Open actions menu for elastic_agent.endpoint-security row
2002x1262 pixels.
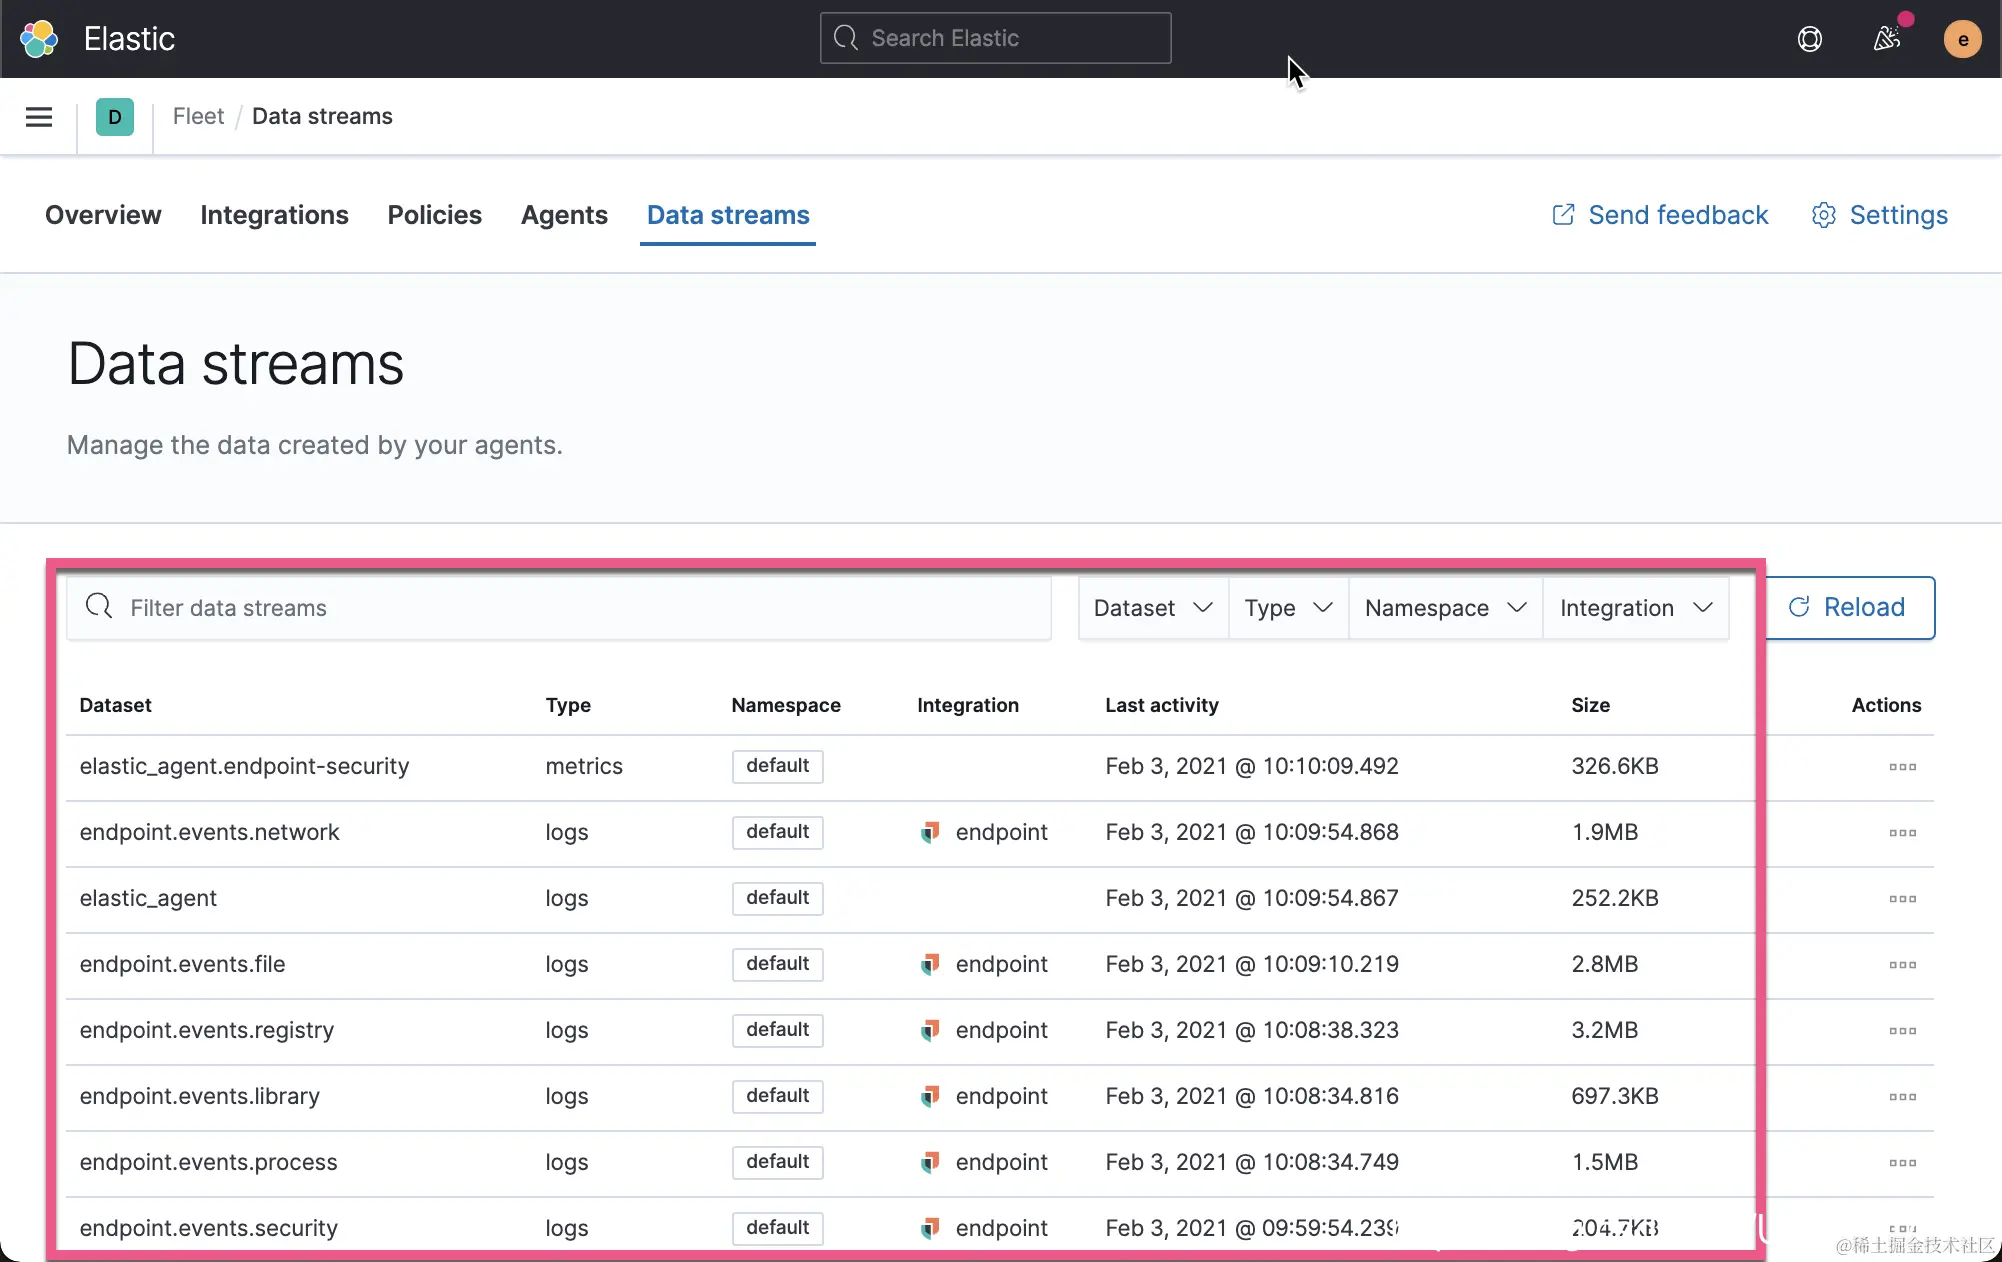pos(1903,766)
